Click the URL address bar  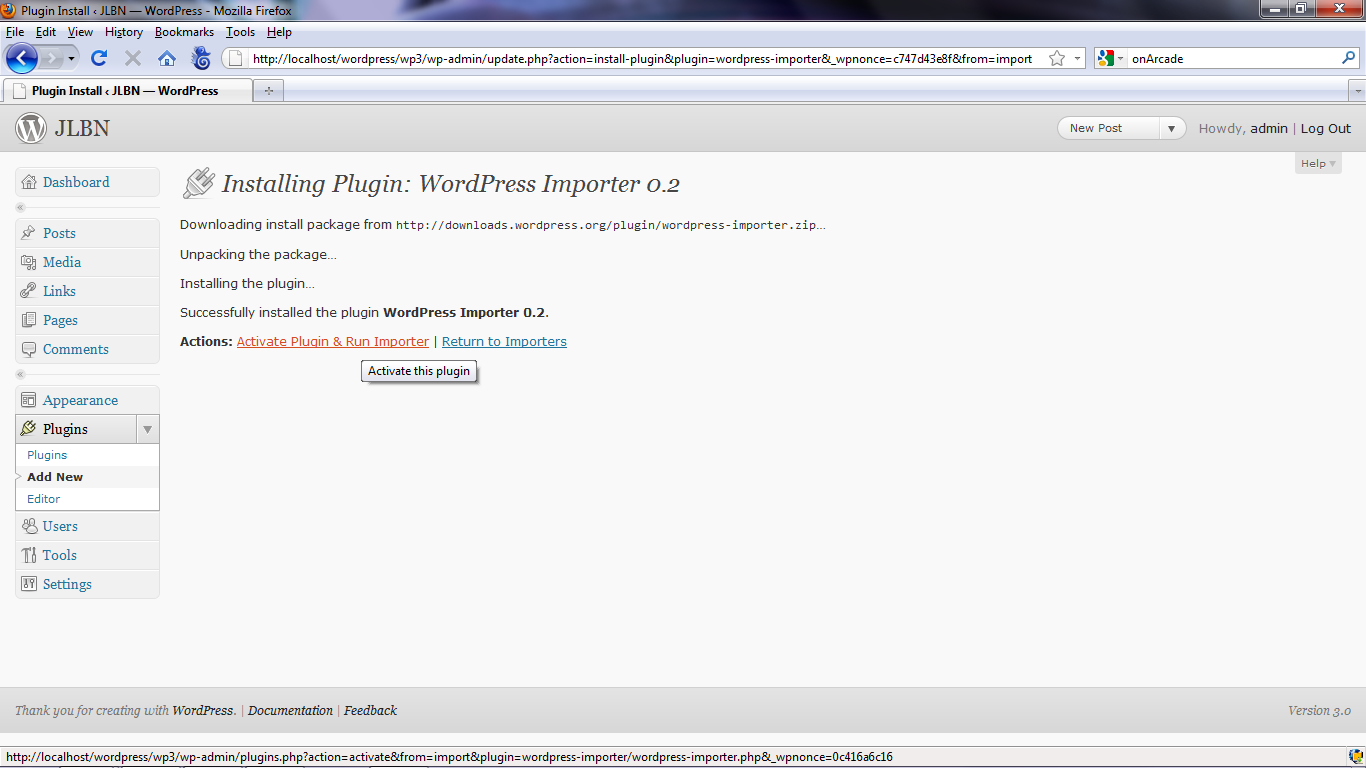pos(640,59)
